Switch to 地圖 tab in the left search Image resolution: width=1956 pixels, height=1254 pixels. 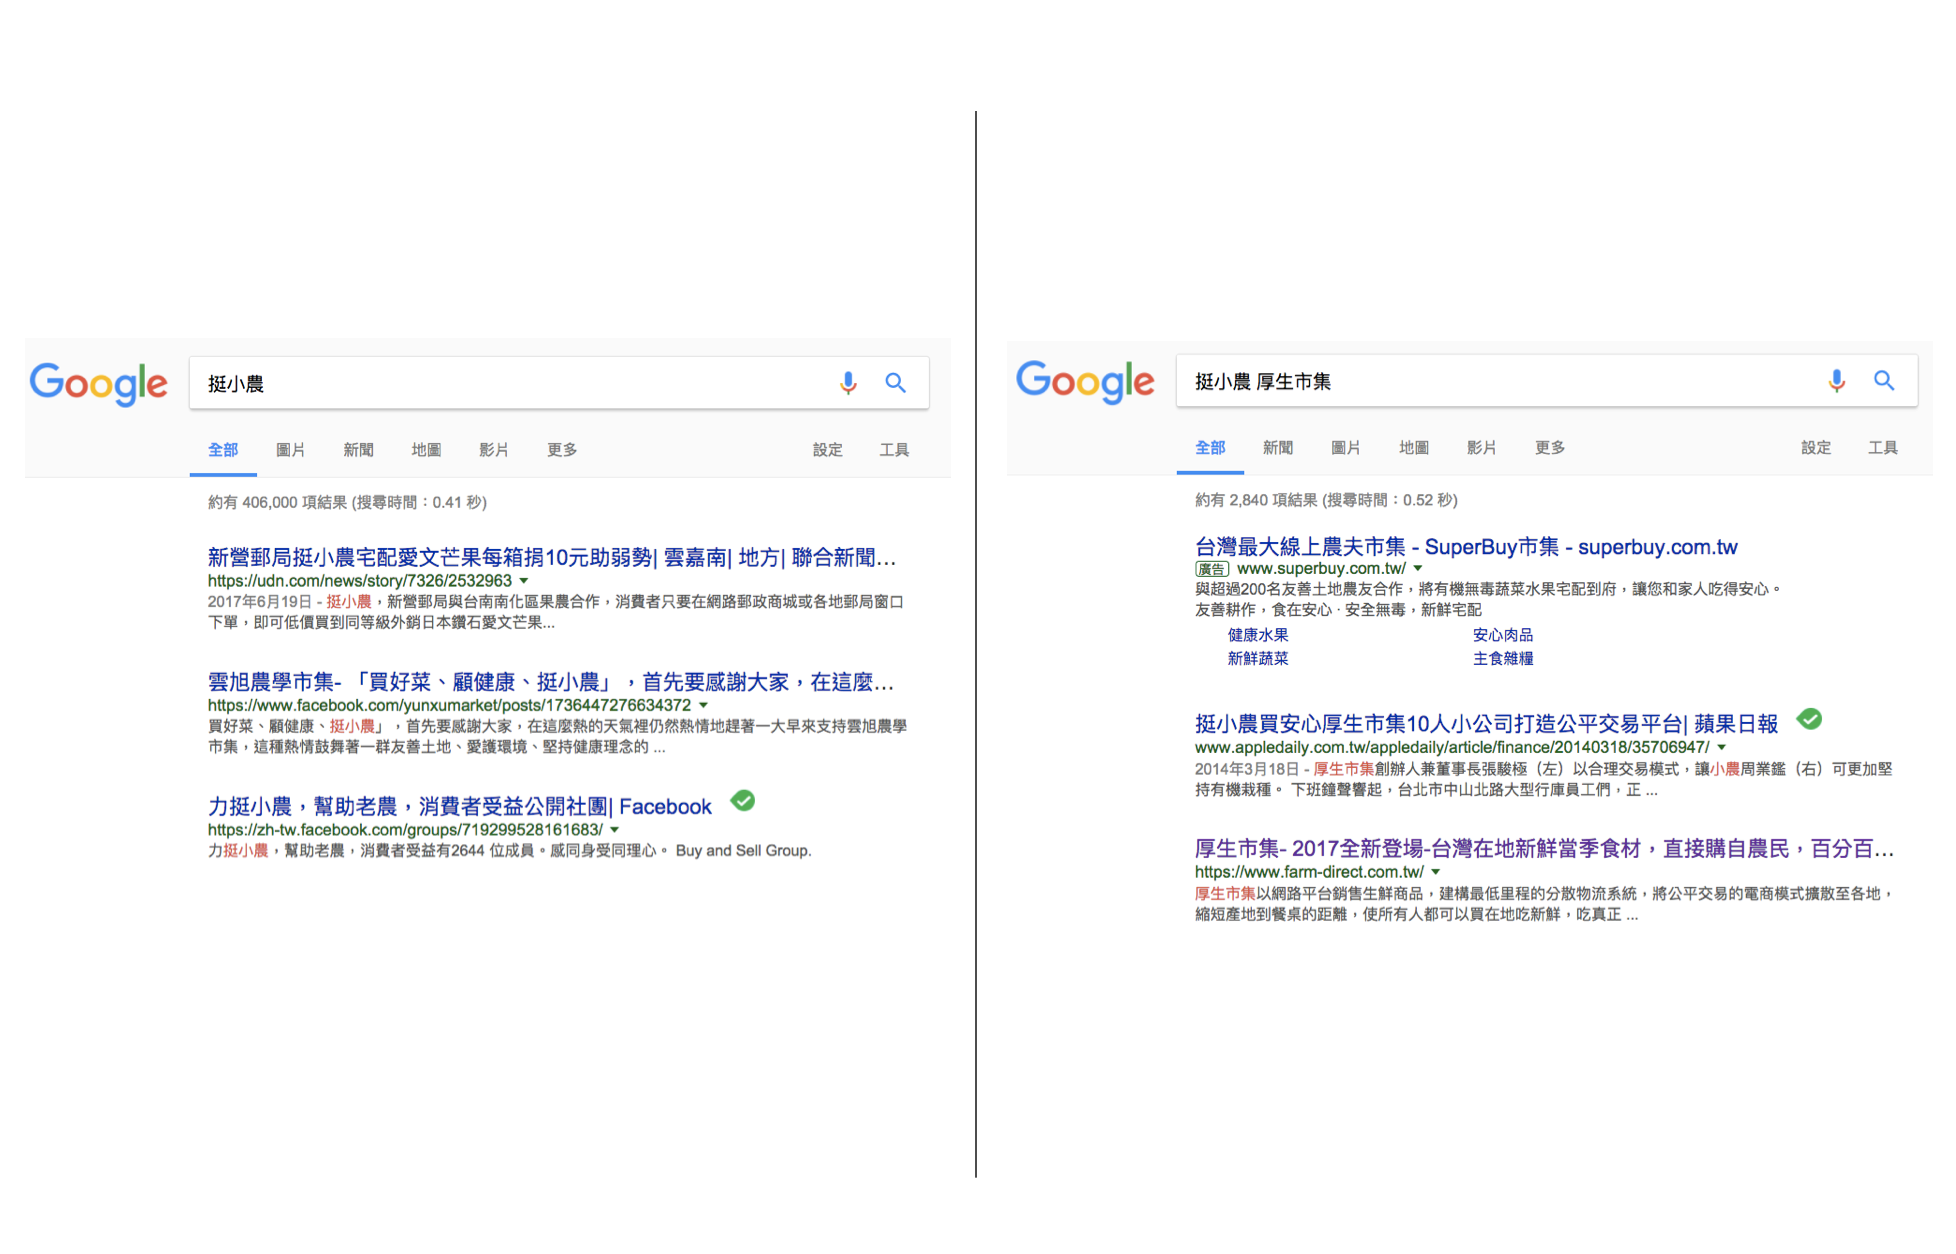click(x=426, y=450)
